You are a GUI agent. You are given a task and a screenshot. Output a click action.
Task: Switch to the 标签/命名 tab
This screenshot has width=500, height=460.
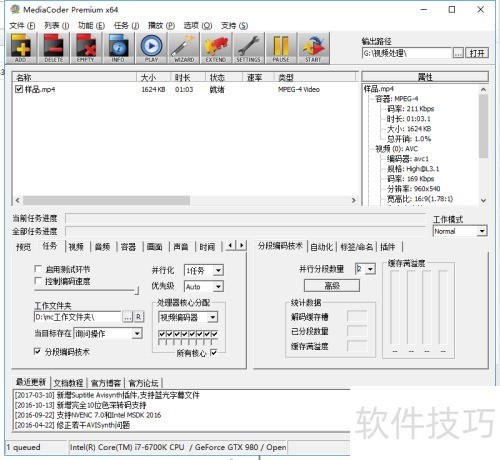pos(356,247)
